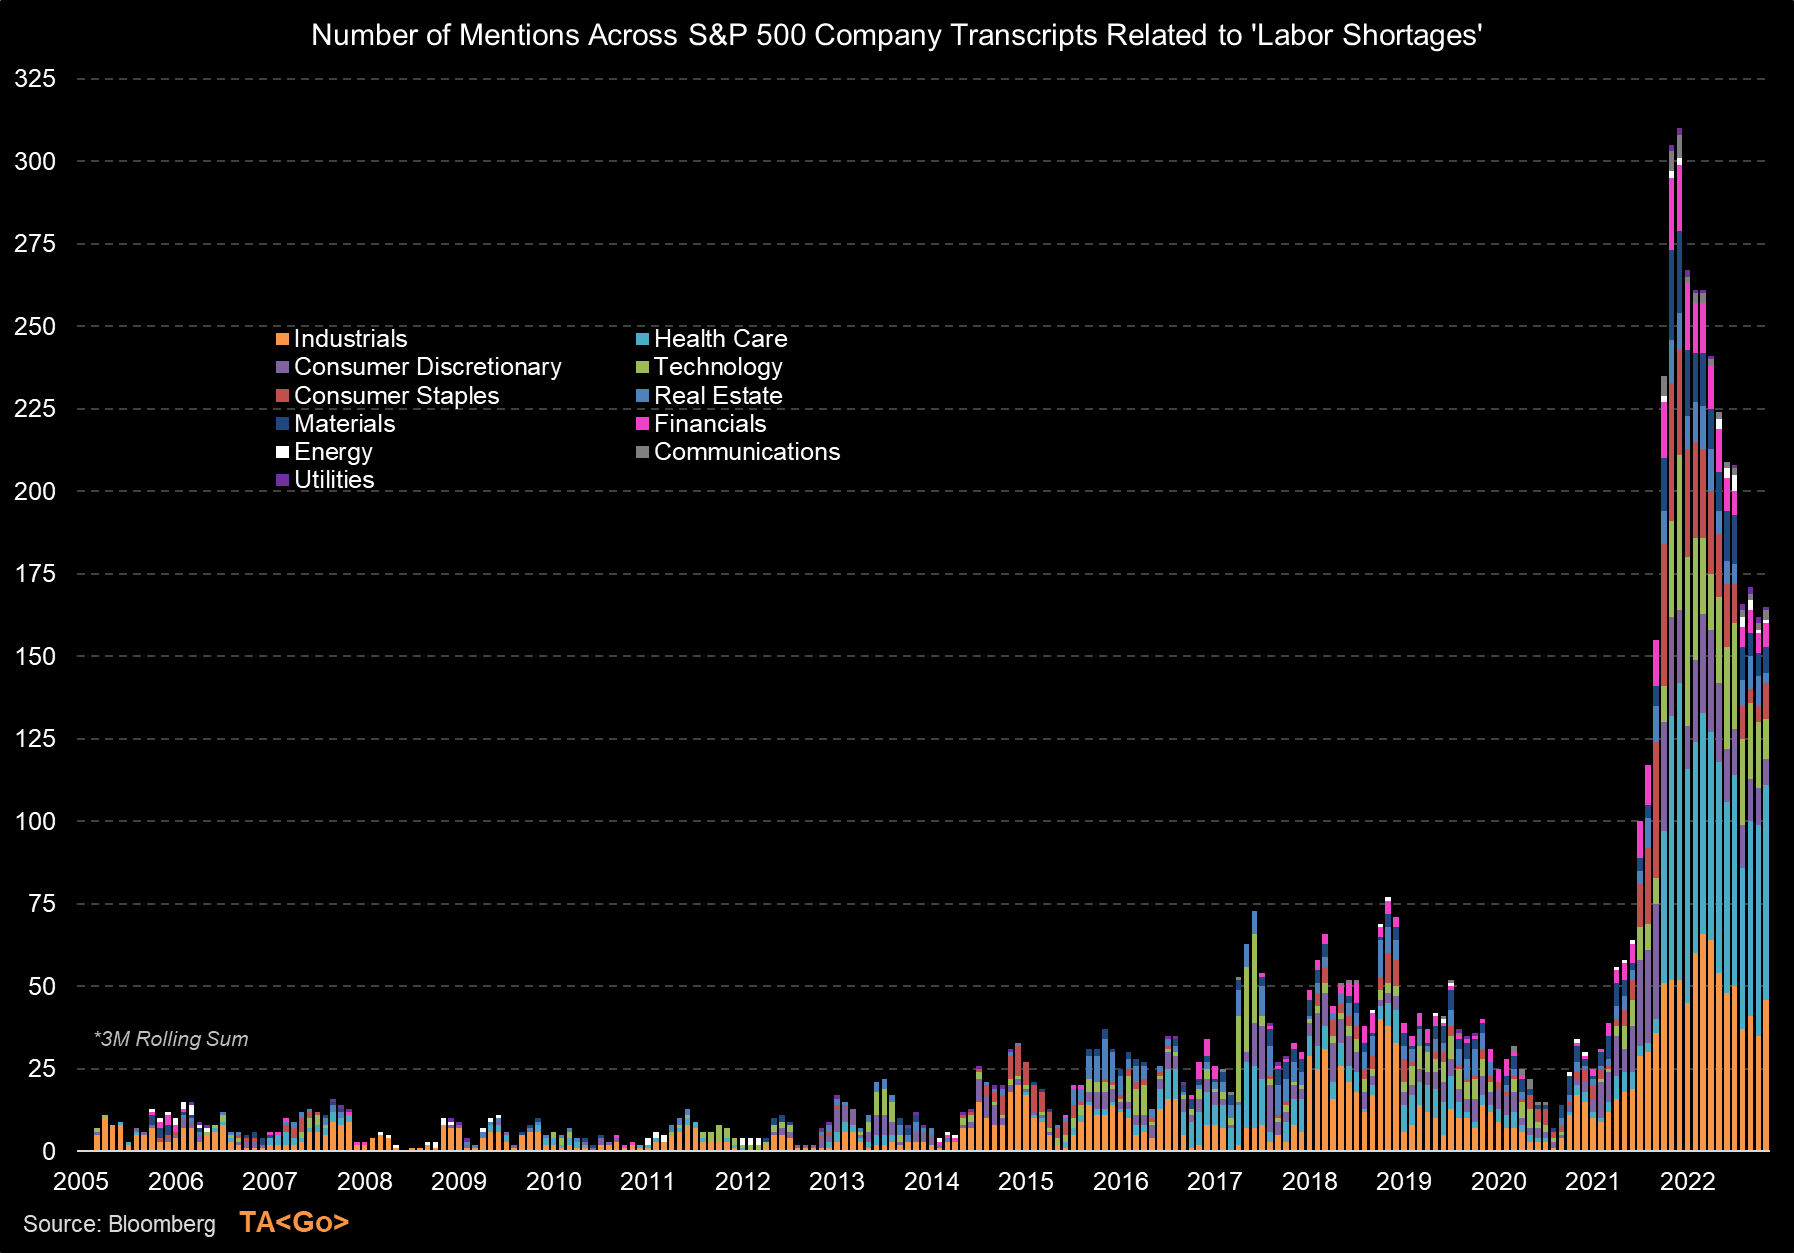Click the Utilities legend square

pyautogui.click(x=283, y=479)
